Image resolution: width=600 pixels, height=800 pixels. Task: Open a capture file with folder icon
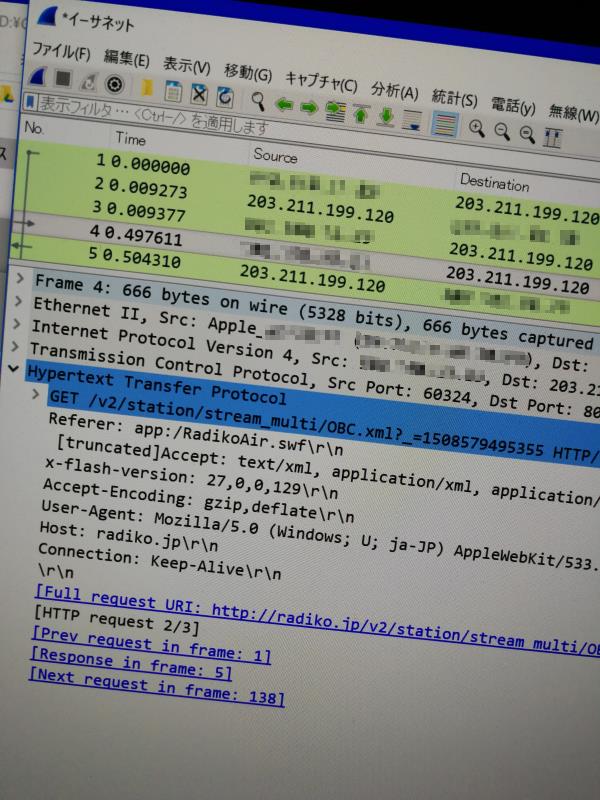(x=147, y=87)
